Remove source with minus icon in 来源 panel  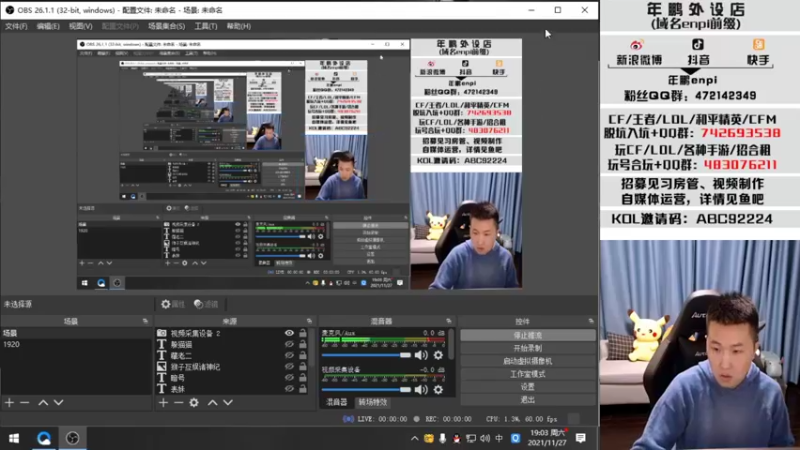178,403
